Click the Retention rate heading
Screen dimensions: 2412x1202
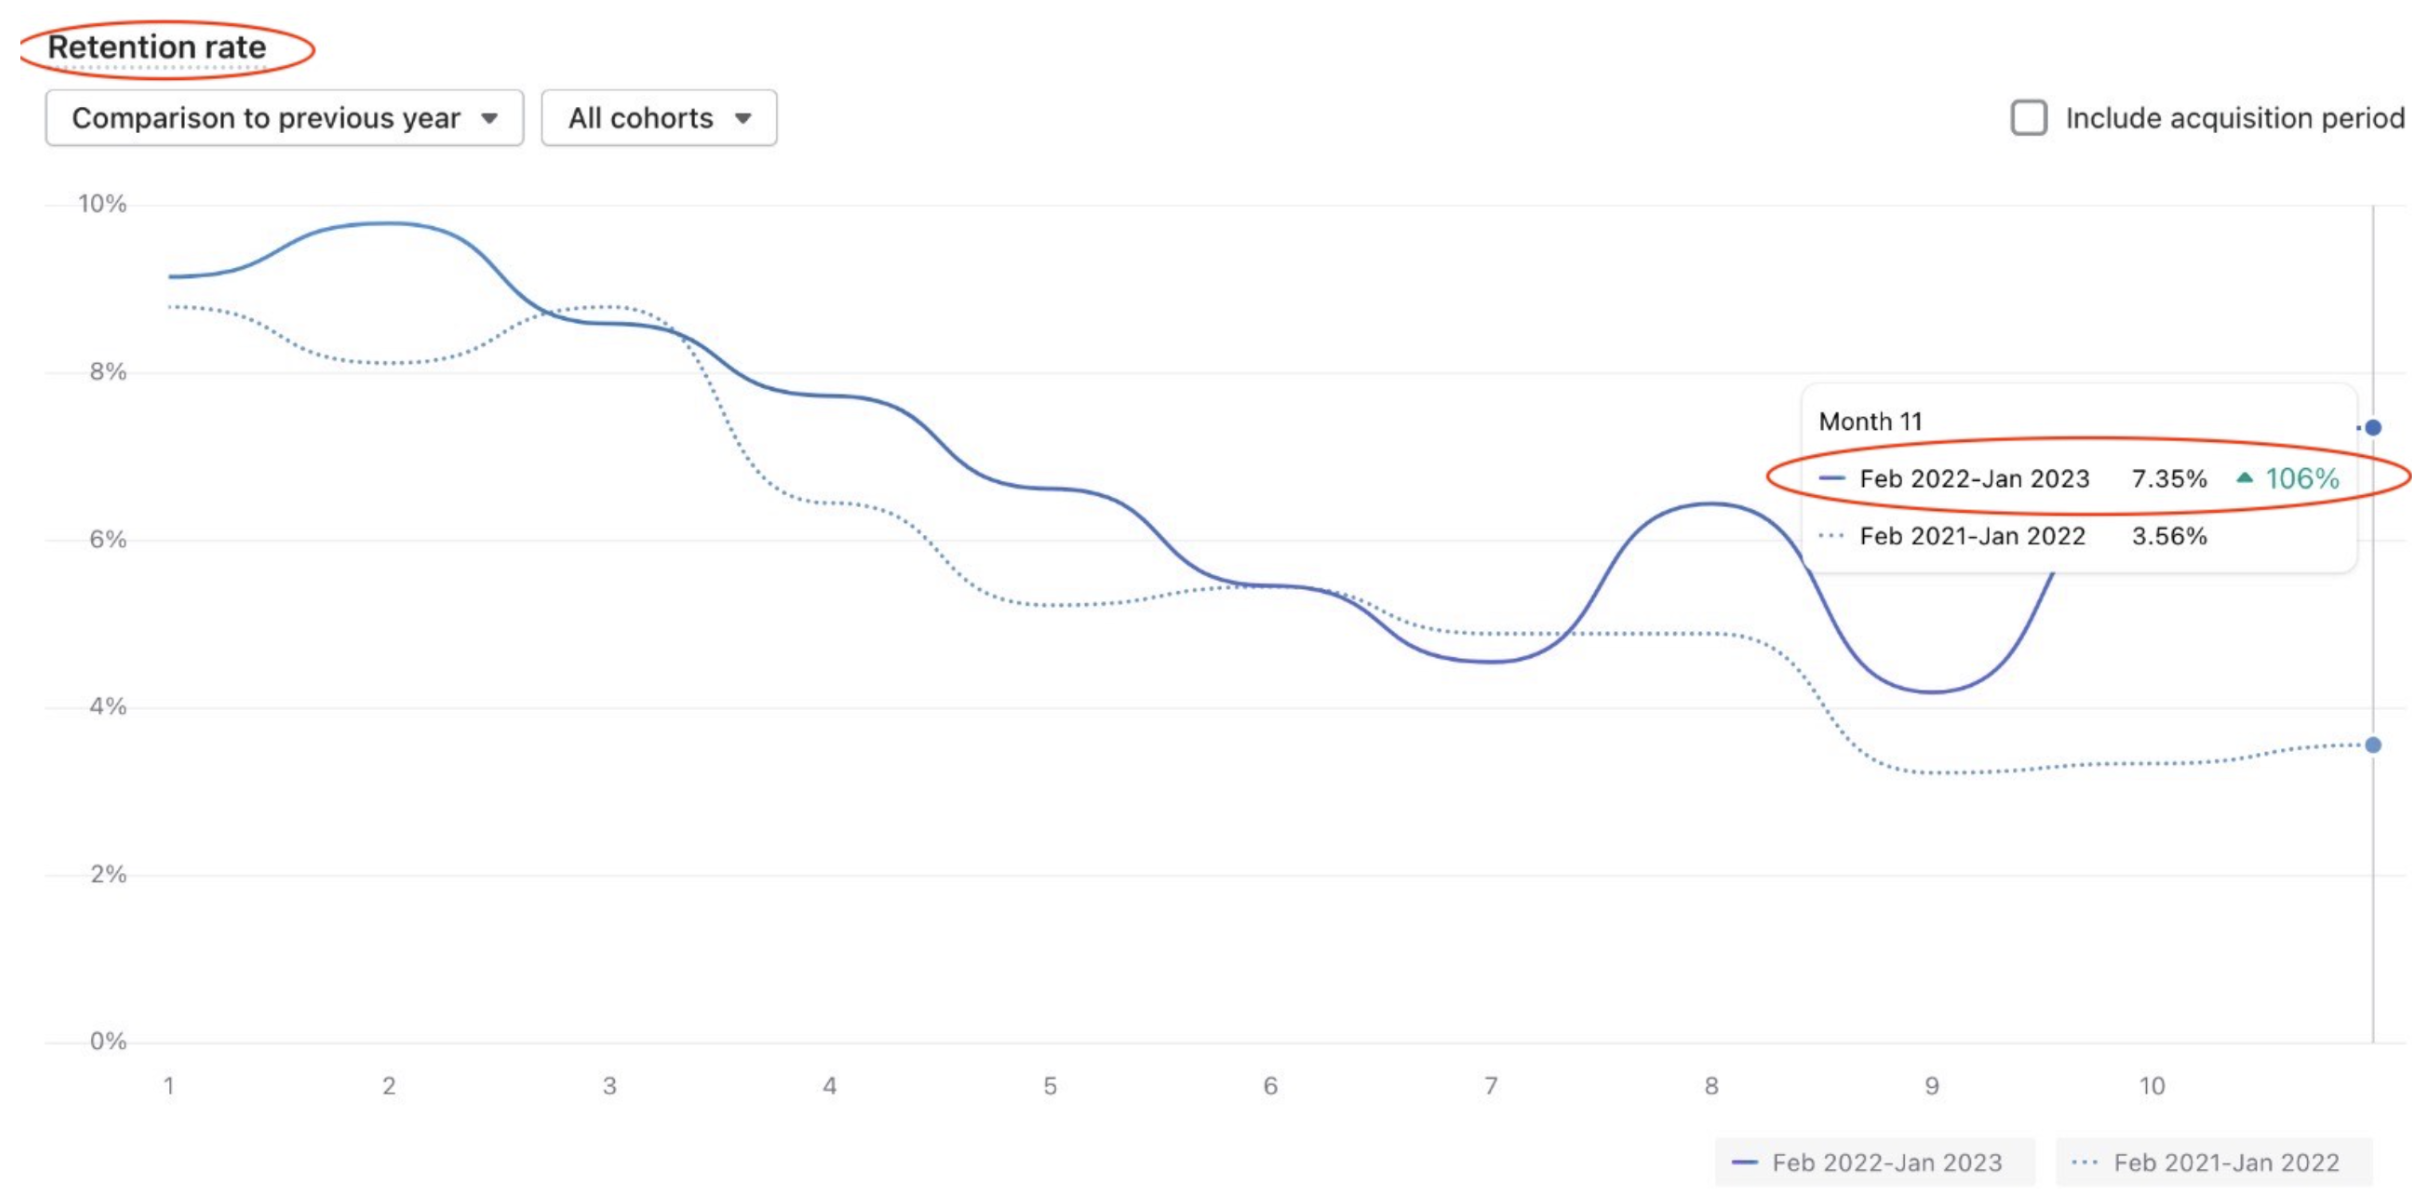[x=158, y=44]
